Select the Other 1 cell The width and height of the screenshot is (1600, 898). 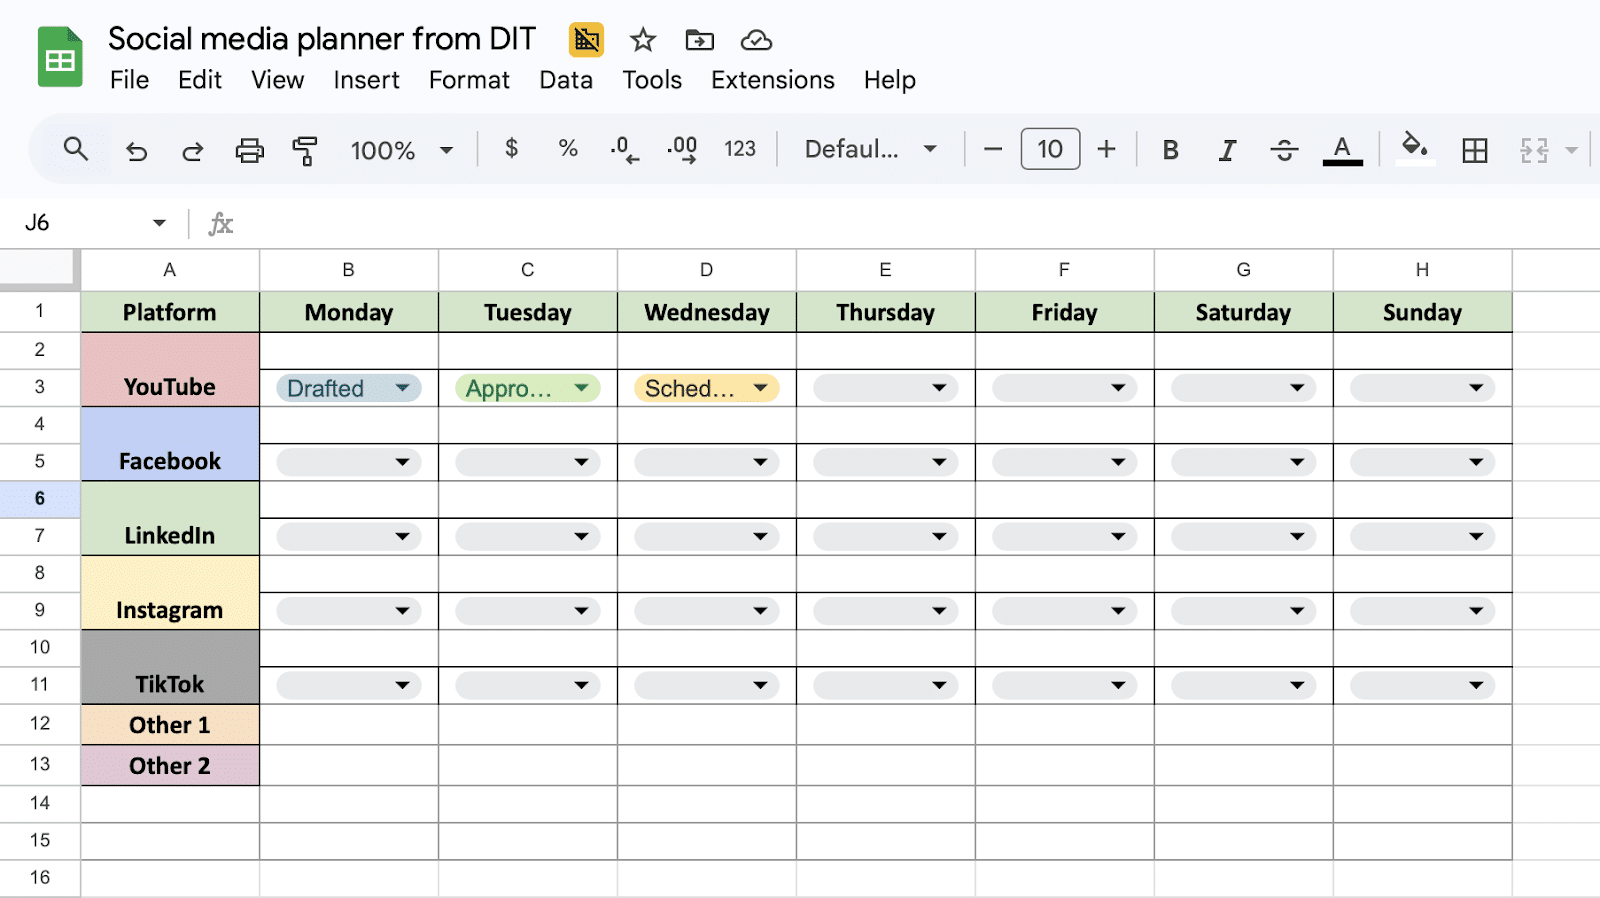click(170, 725)
